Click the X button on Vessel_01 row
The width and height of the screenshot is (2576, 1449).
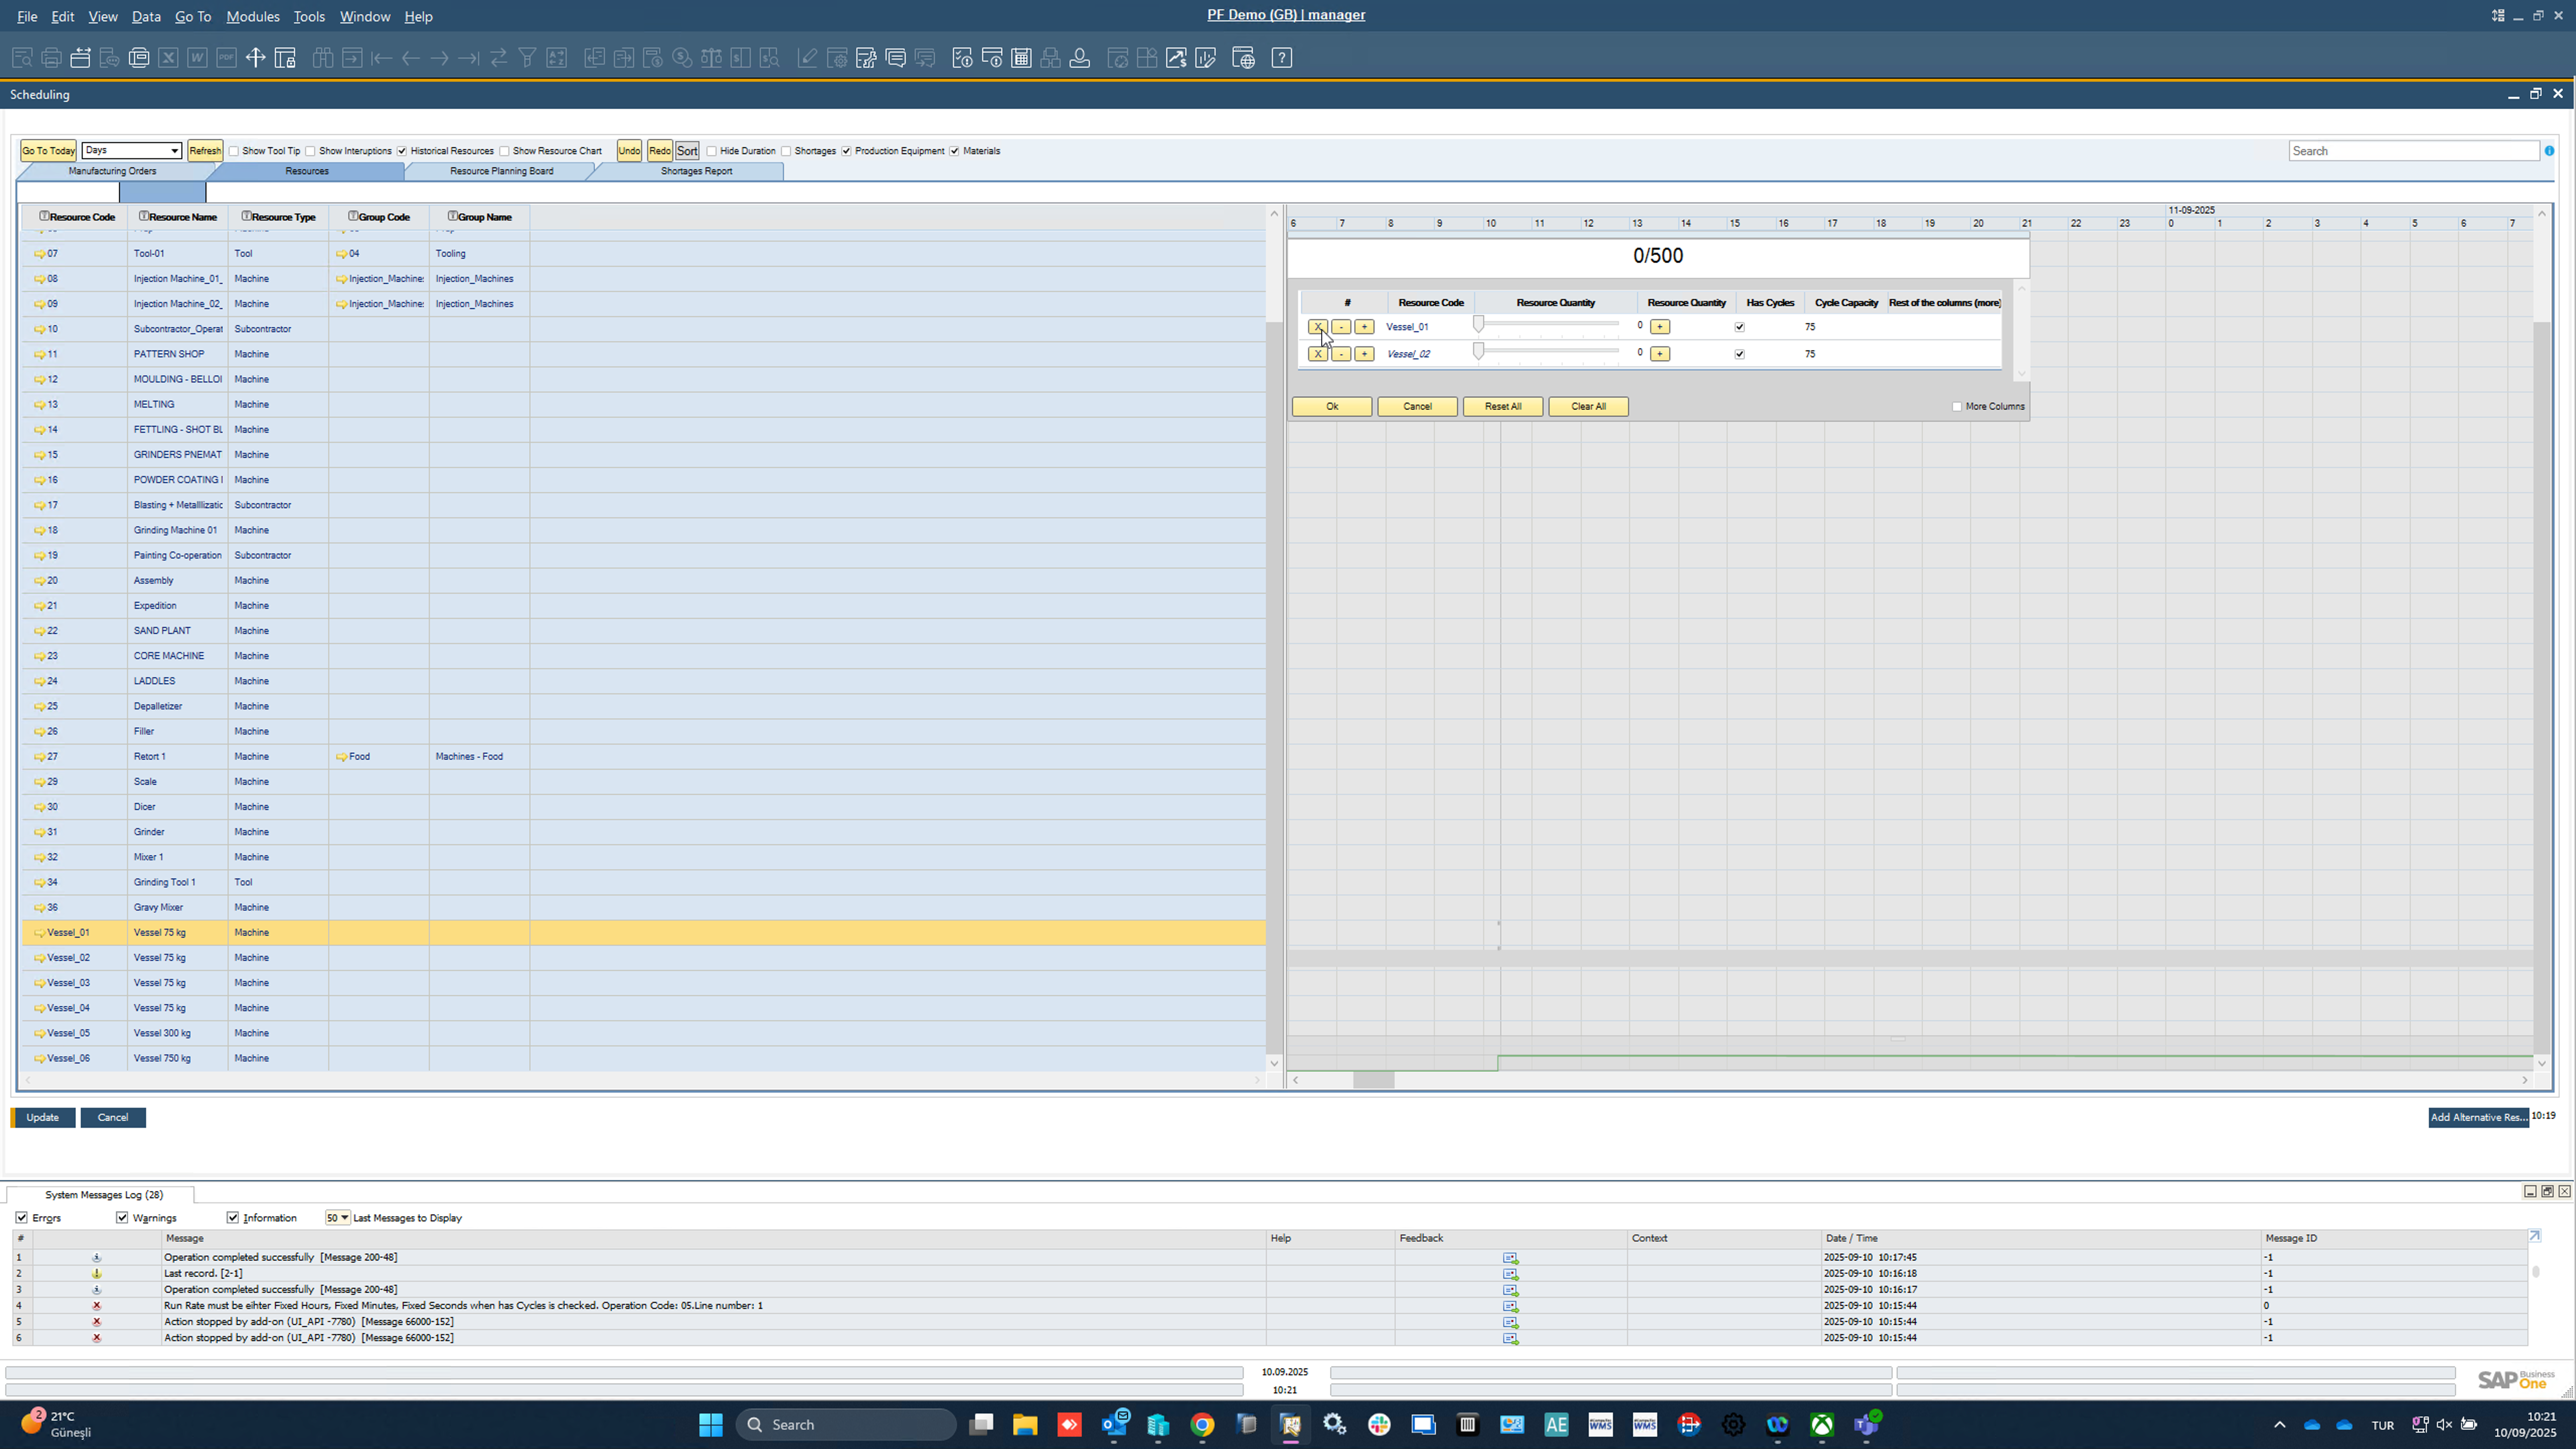[1317, 327]
